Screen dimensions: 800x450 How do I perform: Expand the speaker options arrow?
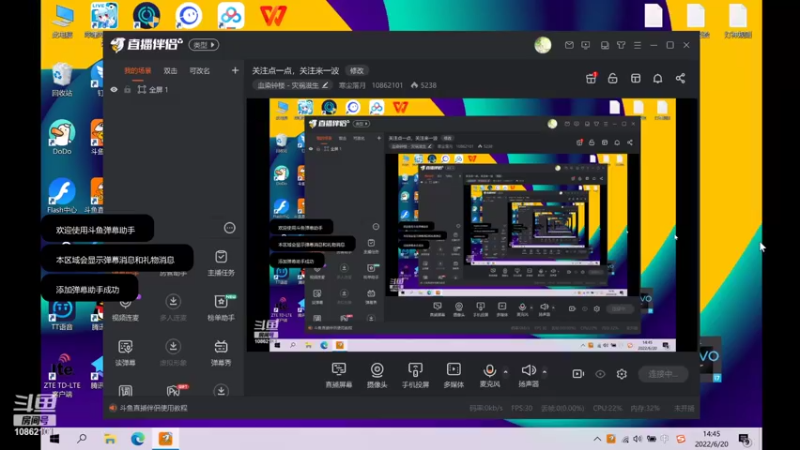point(544,372)
